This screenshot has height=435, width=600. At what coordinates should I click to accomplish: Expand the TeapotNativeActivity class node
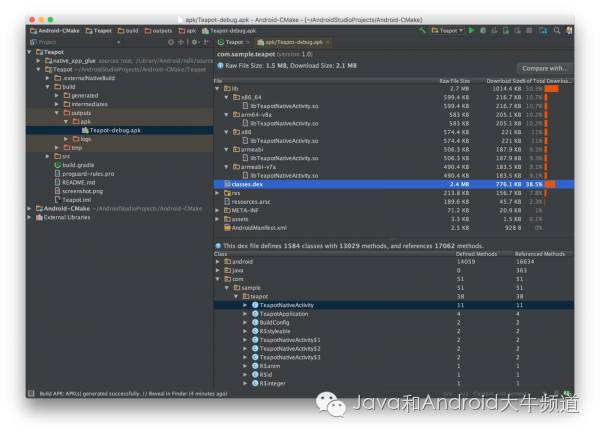point(245,305)
